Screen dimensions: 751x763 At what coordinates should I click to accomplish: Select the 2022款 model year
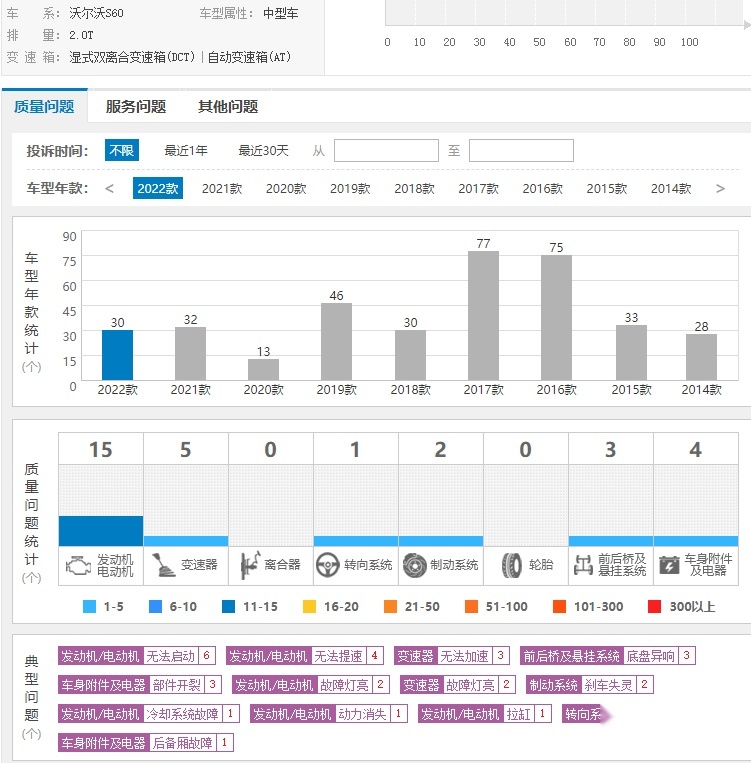[x=158, y=188]
